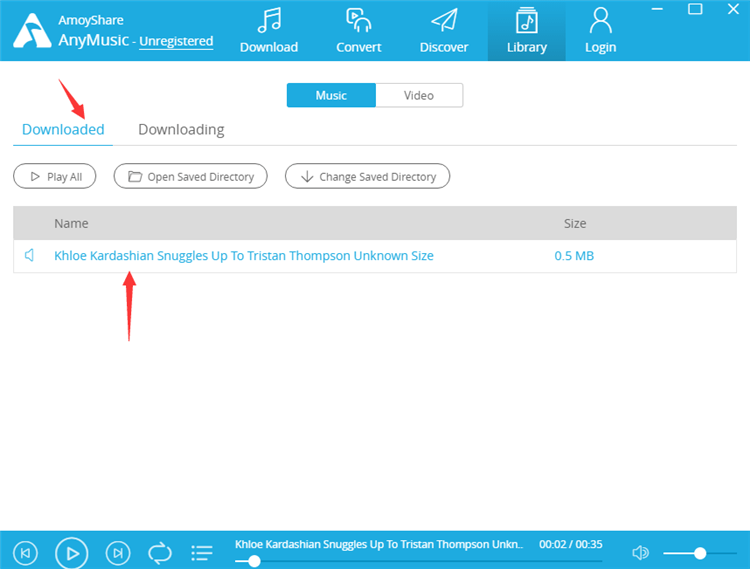Screen dimensions: 750x569
Task: Open the Login page
Action: (600, 31)
